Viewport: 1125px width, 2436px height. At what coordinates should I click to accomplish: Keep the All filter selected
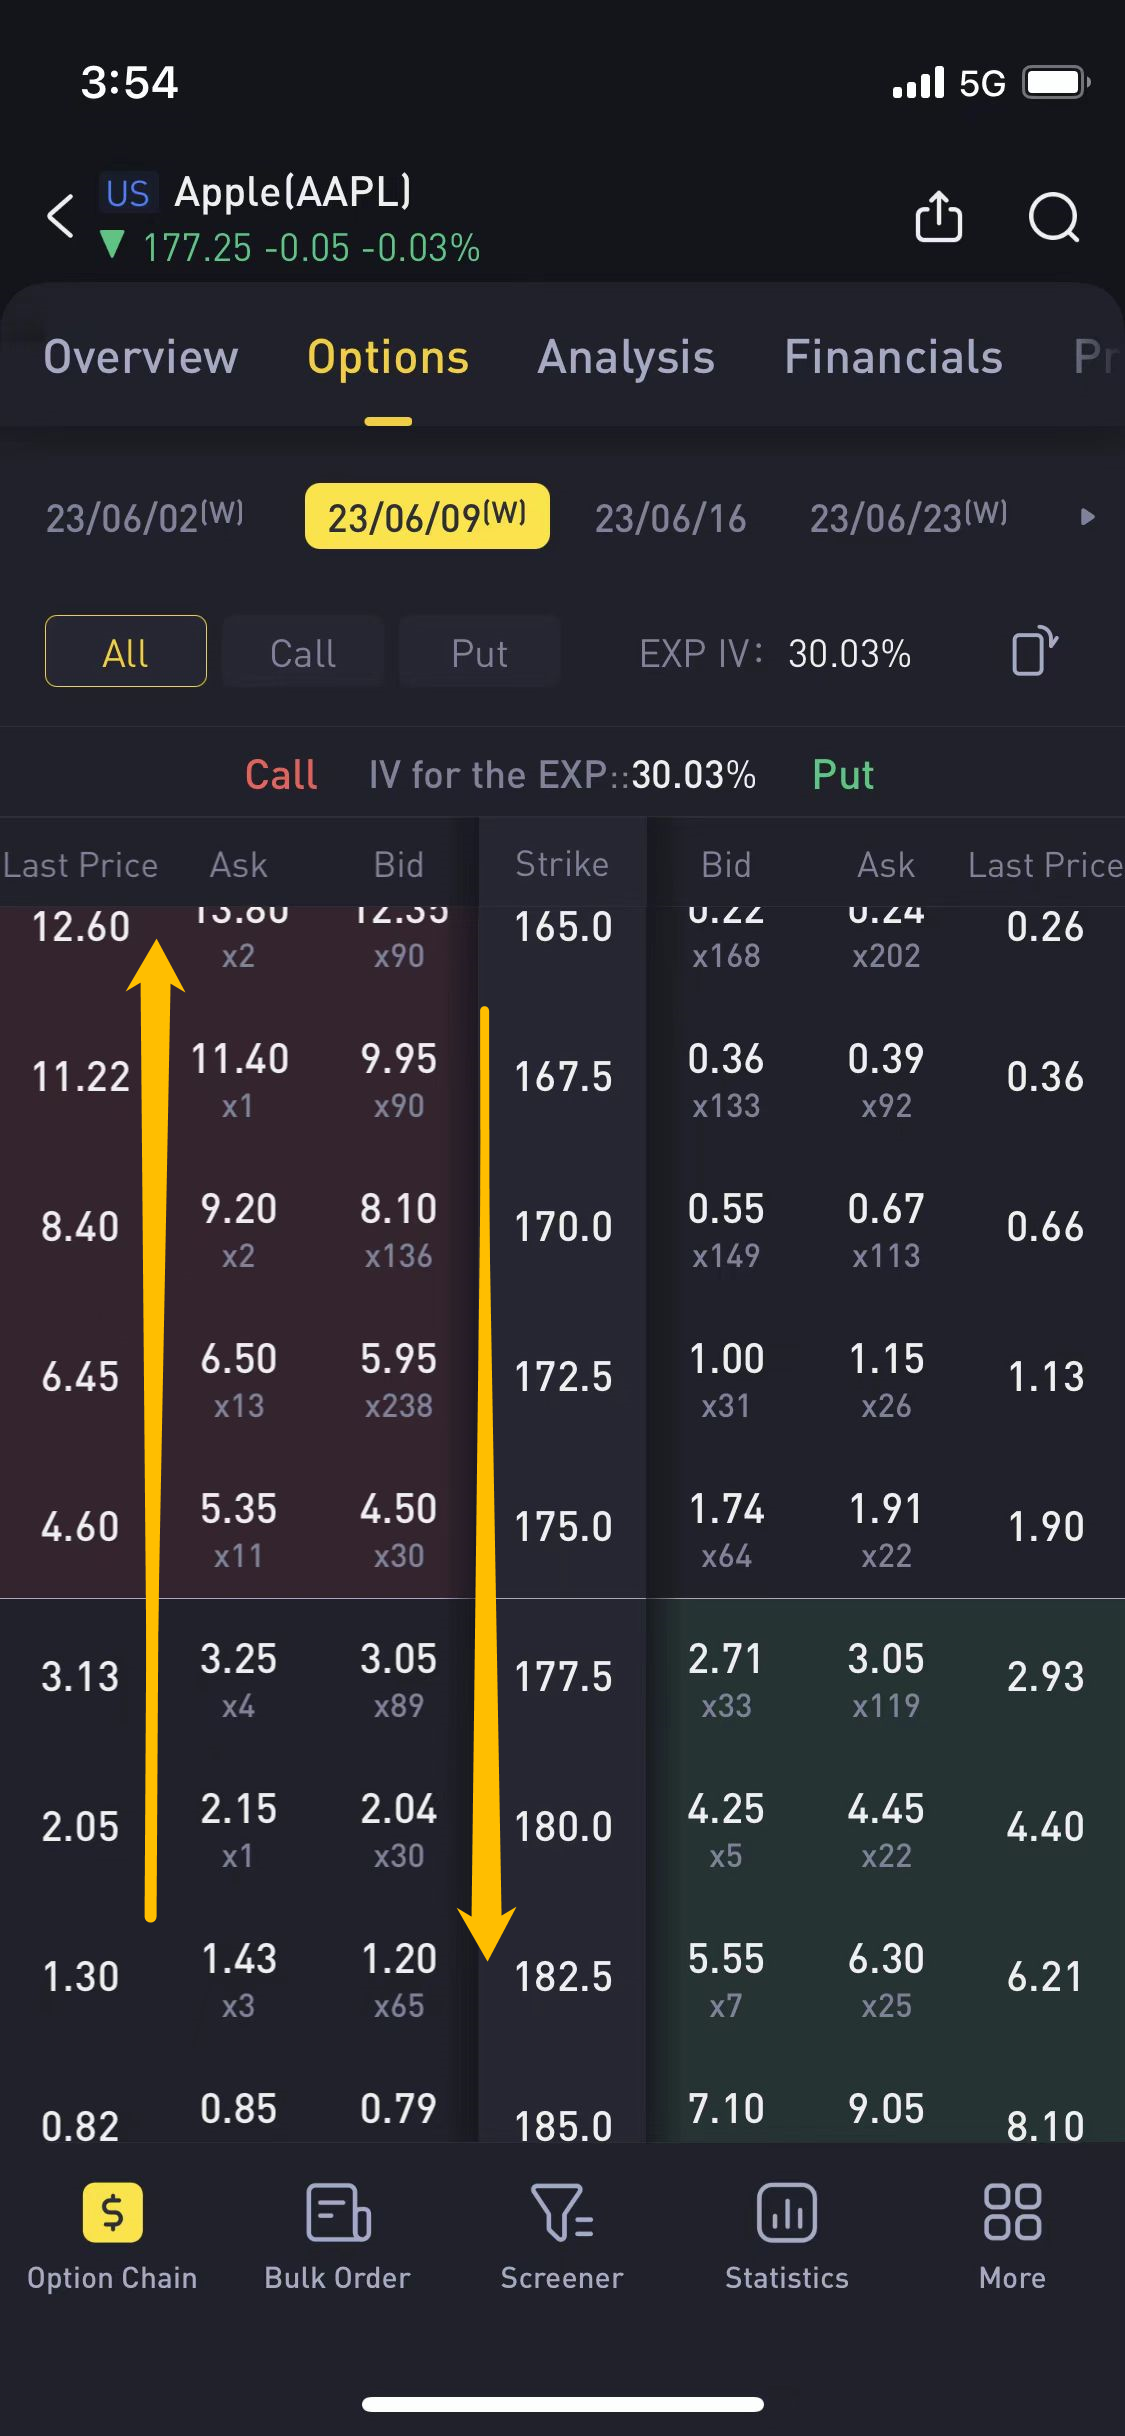click(125, 651)
